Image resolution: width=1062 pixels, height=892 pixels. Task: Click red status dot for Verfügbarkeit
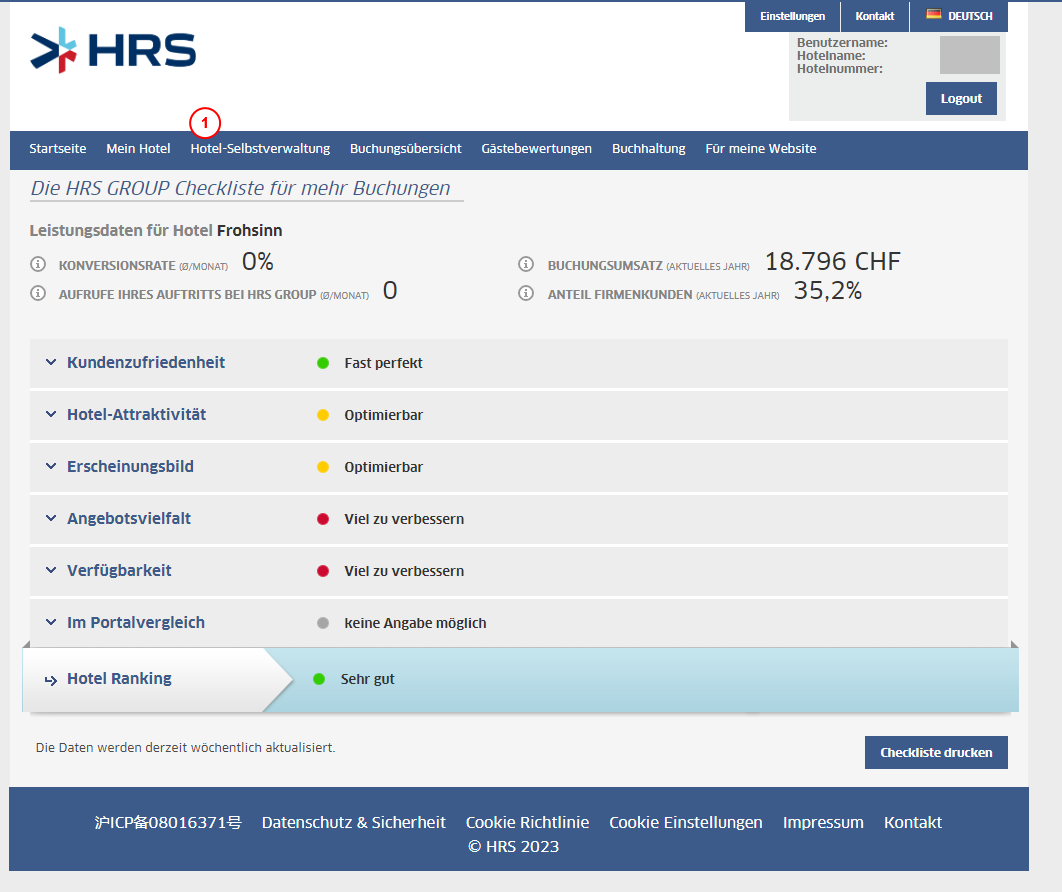pyautogui.click(x=323, y=571)
